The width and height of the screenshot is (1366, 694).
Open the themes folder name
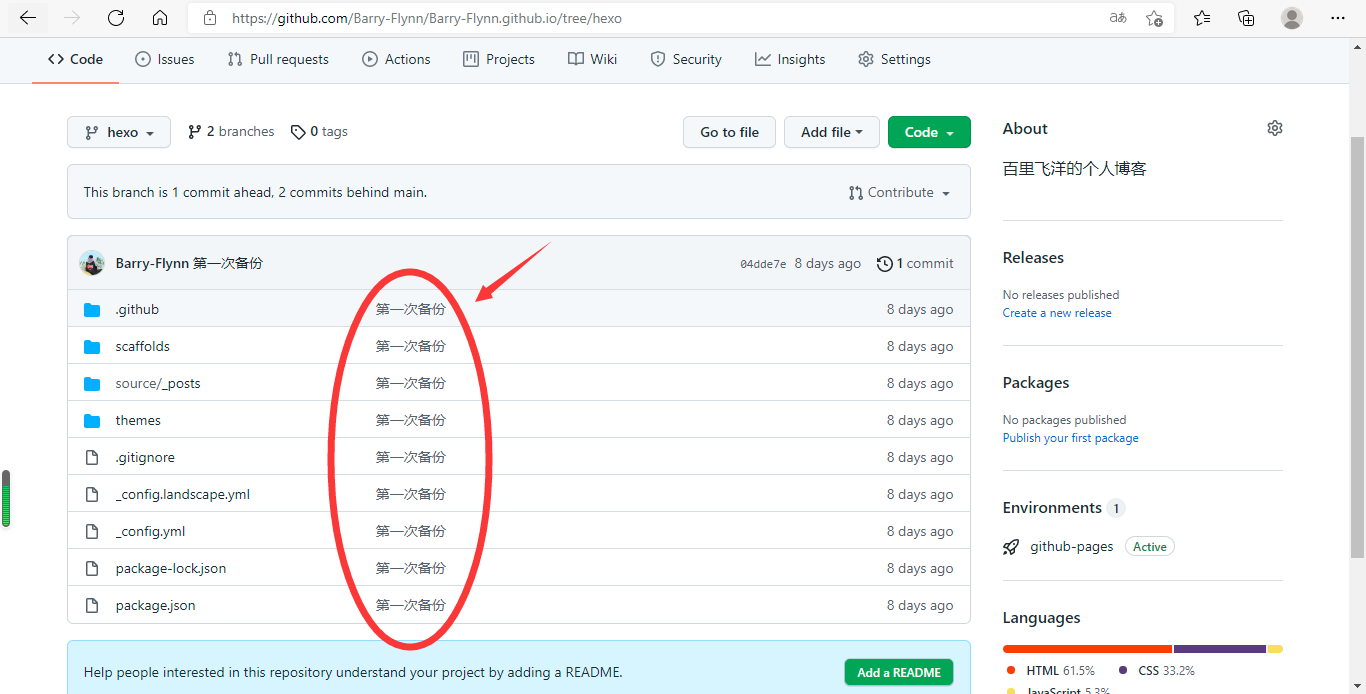point(138,420)
